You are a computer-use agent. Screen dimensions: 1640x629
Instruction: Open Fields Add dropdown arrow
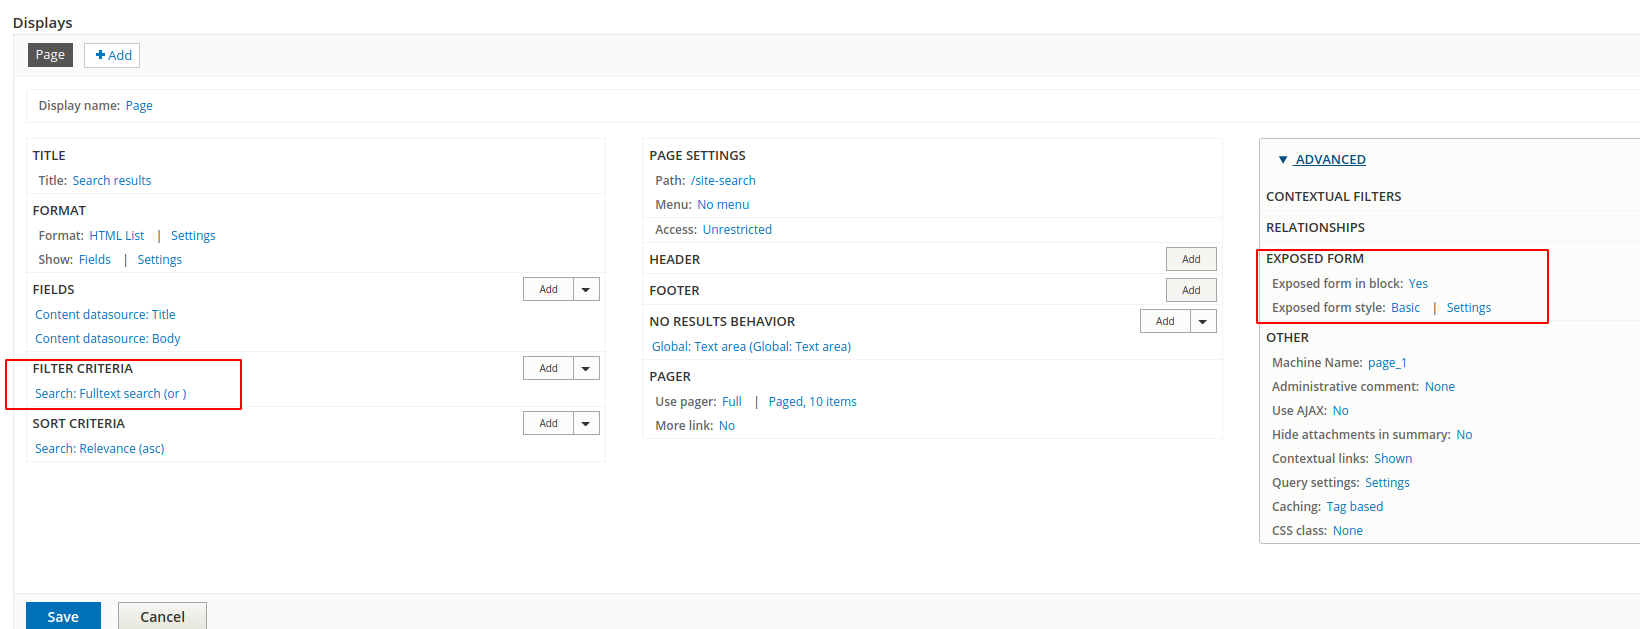587,289
